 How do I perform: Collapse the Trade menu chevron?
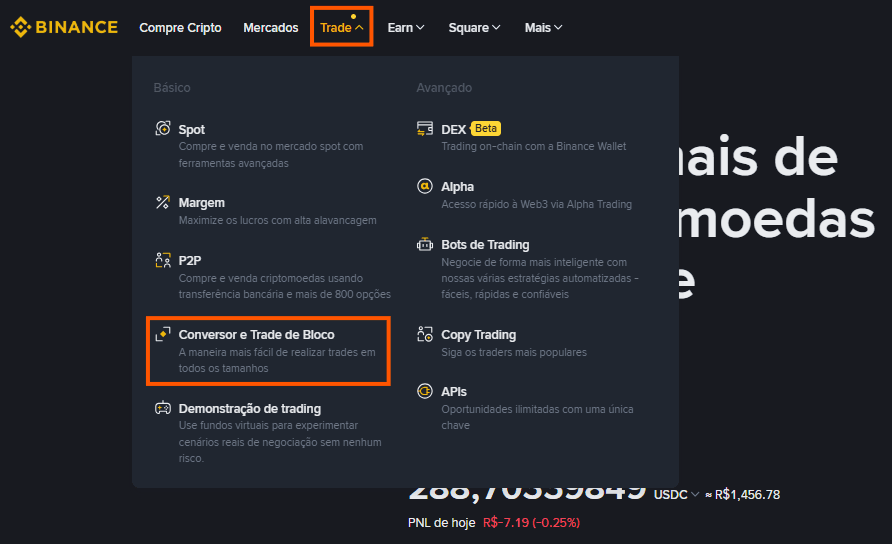click(360, 27)
